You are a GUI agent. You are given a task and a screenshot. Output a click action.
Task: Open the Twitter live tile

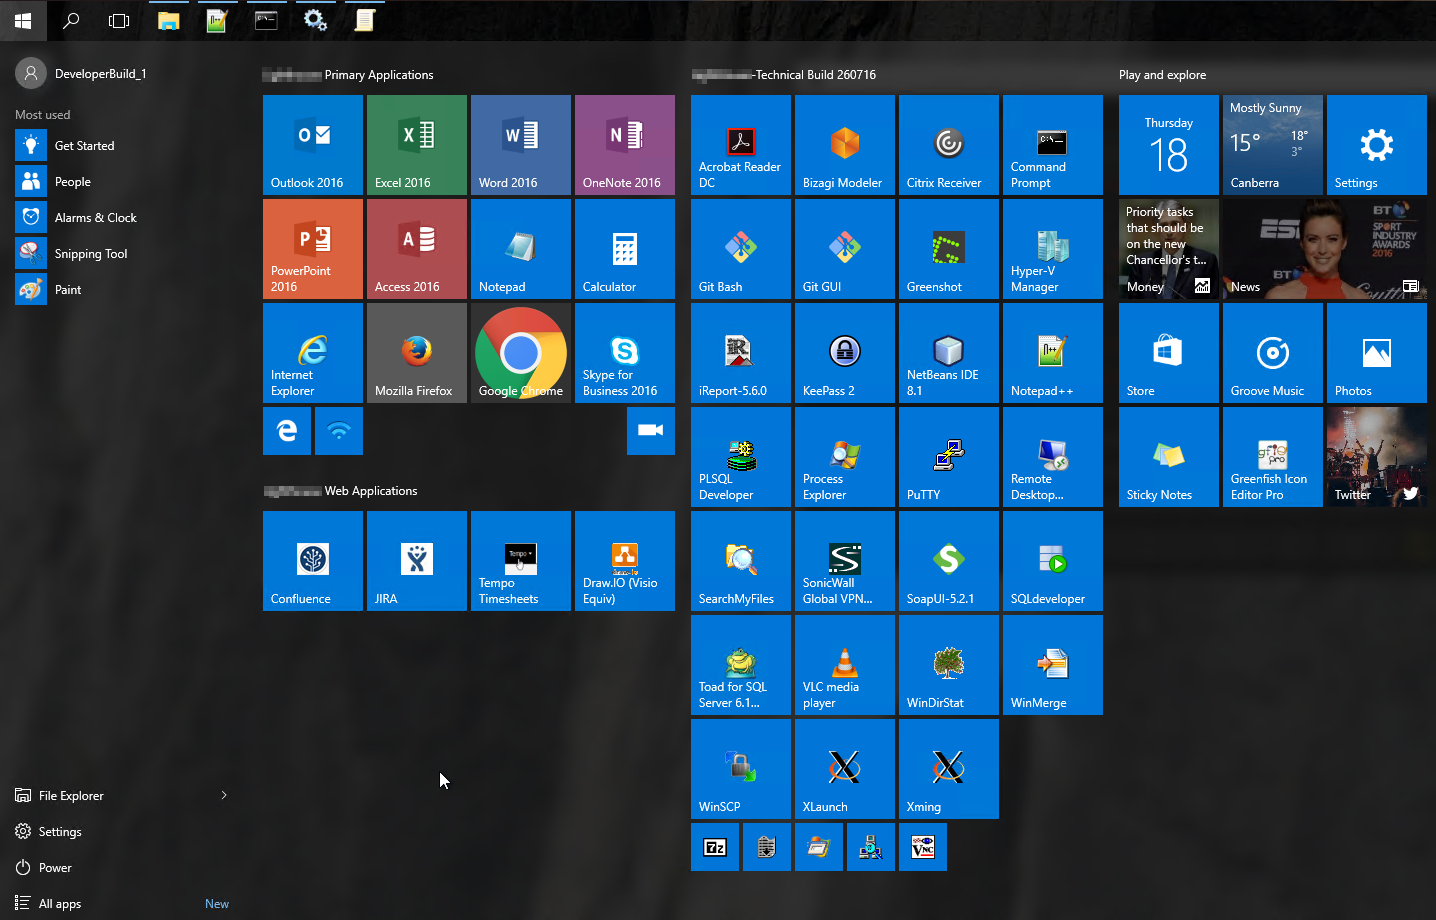click(1377, 457)
